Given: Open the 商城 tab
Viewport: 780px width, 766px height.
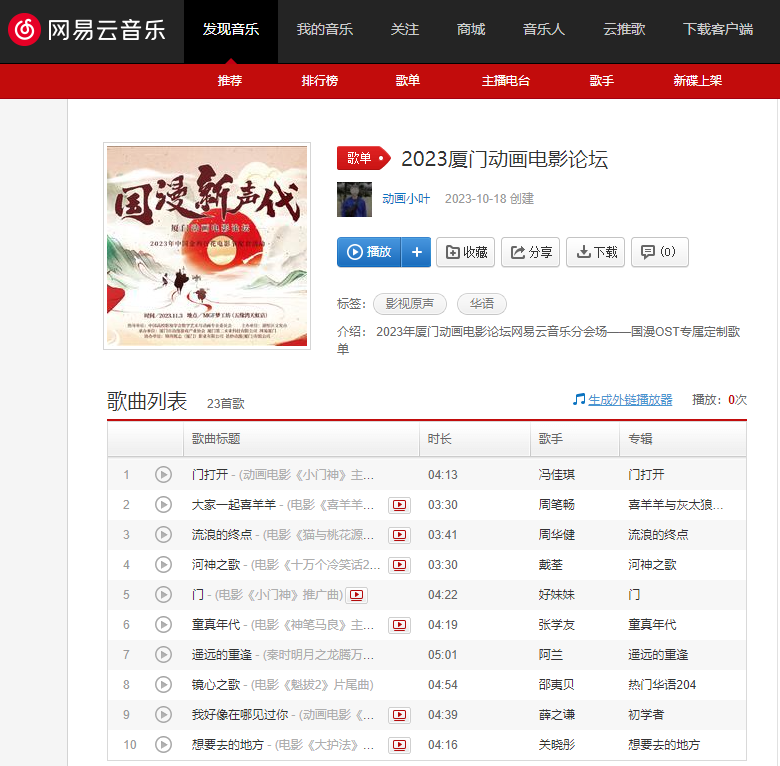Looking at the screenshot, I should 471,30.
